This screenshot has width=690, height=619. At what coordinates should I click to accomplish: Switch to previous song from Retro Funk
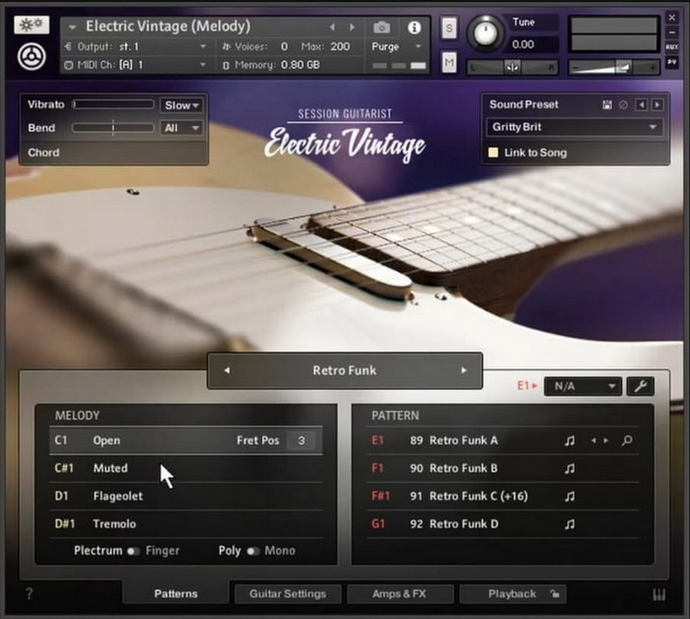coord(227,370)
